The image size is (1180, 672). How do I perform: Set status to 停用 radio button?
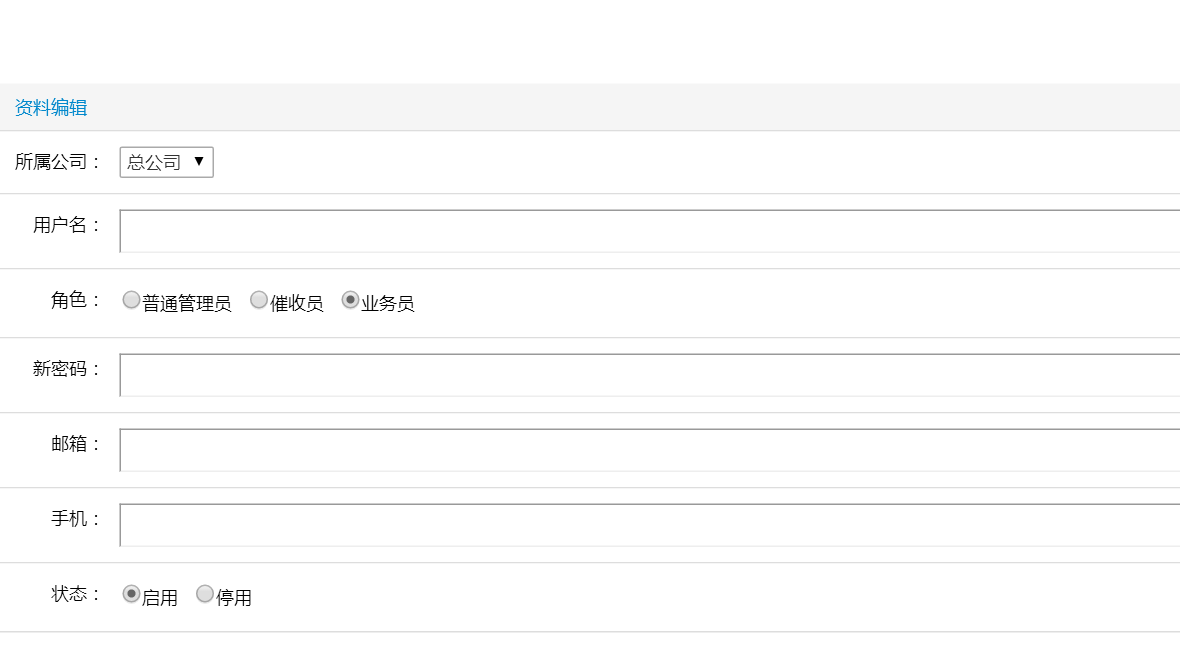pos(205,594)
